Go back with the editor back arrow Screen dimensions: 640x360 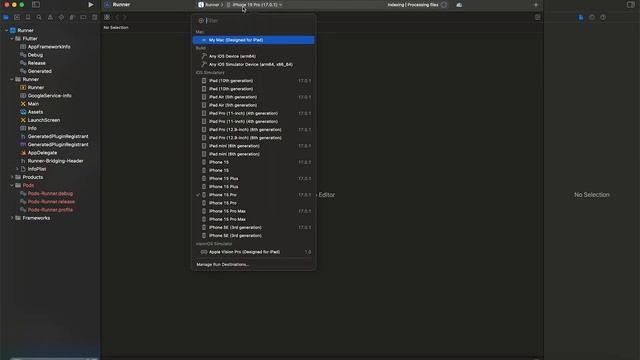[117, 18]
